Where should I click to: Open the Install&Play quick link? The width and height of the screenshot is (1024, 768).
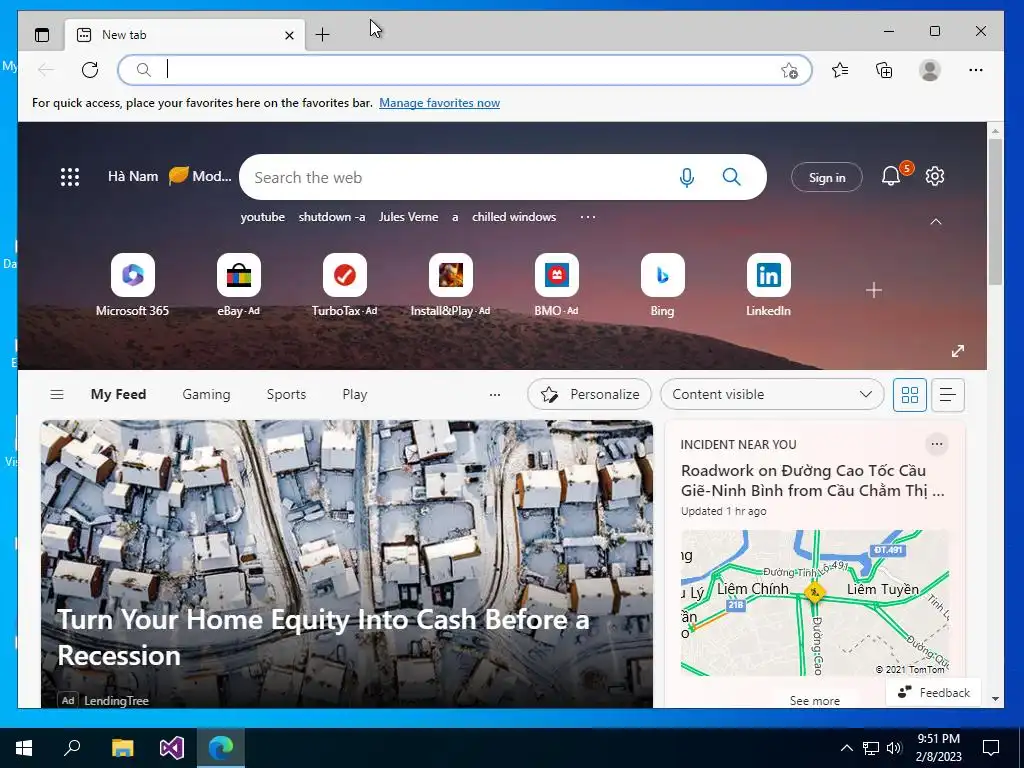click(x=451, y=285)
